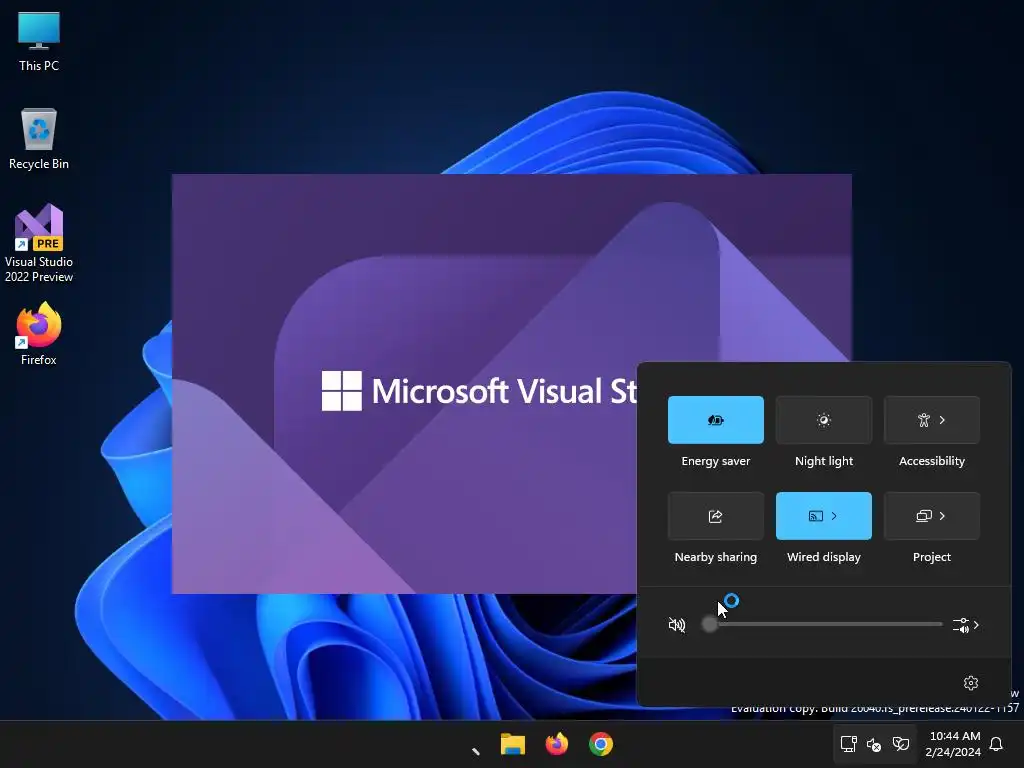Open the Project display options

(x=931, y=516)
